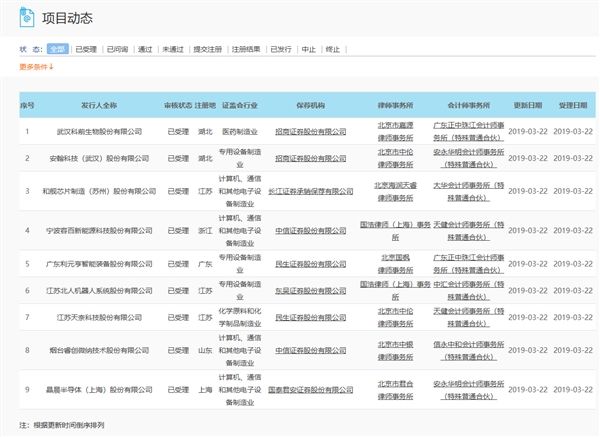The image size is (600, 437).
Task: Expand 更多条件 filter options
Action: coord(36,67)
